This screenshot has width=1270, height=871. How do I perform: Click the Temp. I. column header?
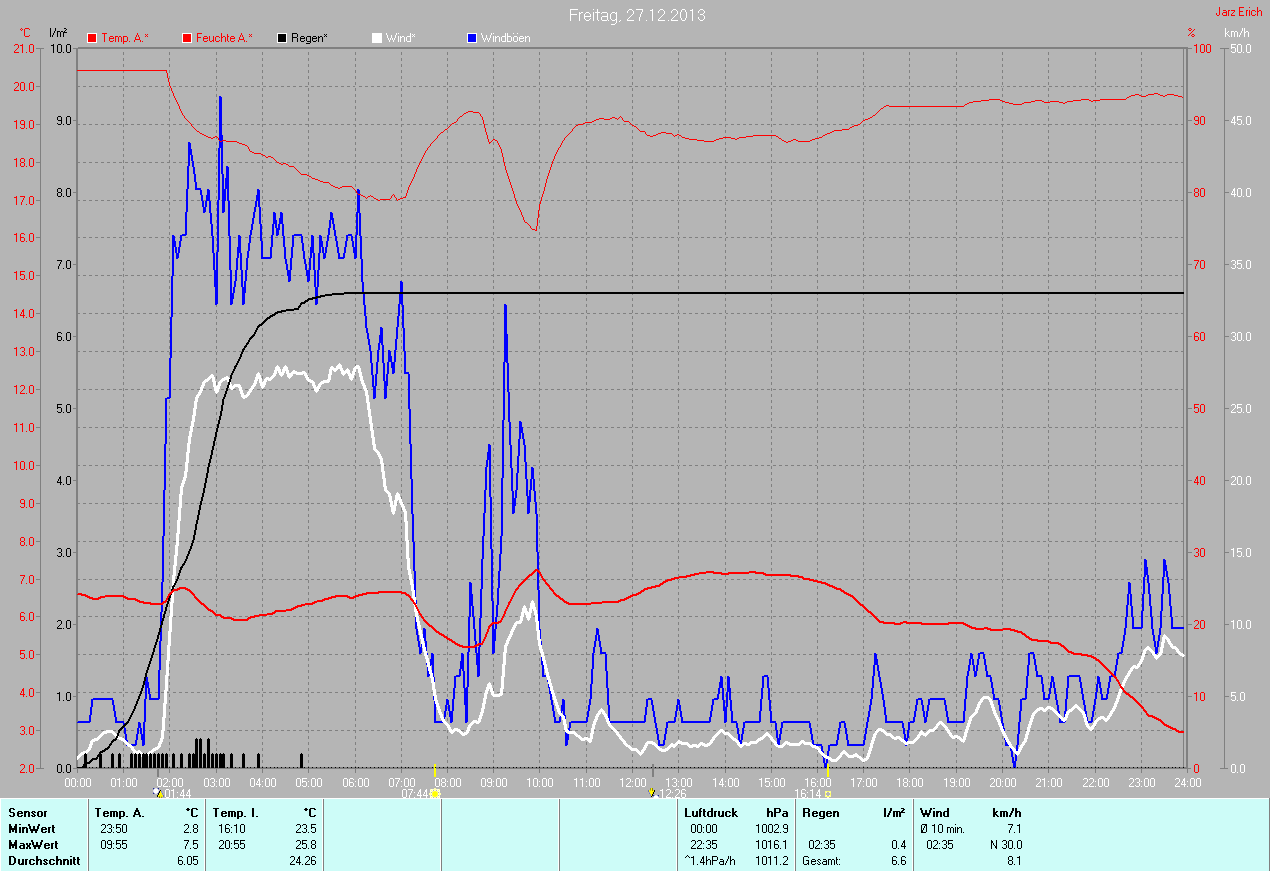coord(236,813)
